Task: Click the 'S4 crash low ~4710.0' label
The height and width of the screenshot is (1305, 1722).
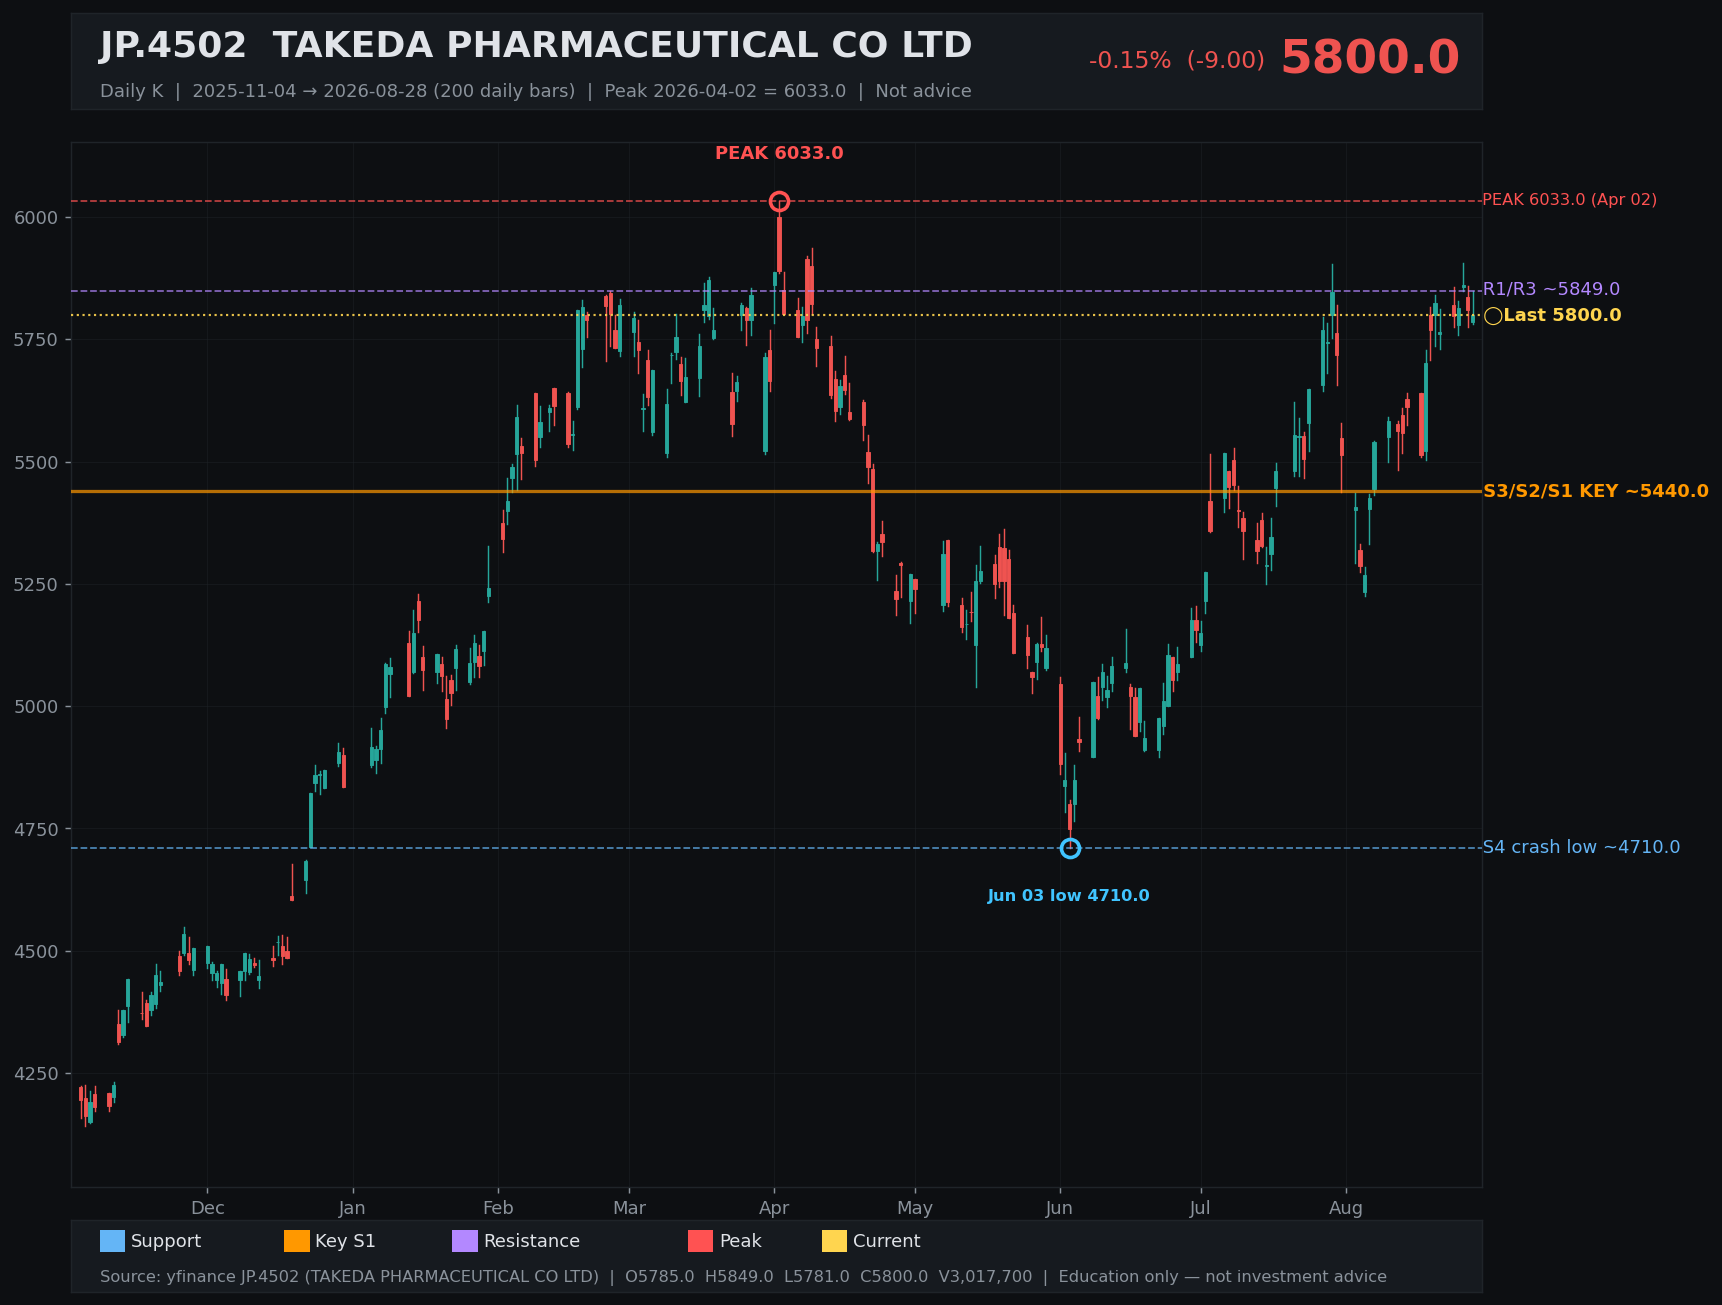Action: click(x=1581, y=847)
